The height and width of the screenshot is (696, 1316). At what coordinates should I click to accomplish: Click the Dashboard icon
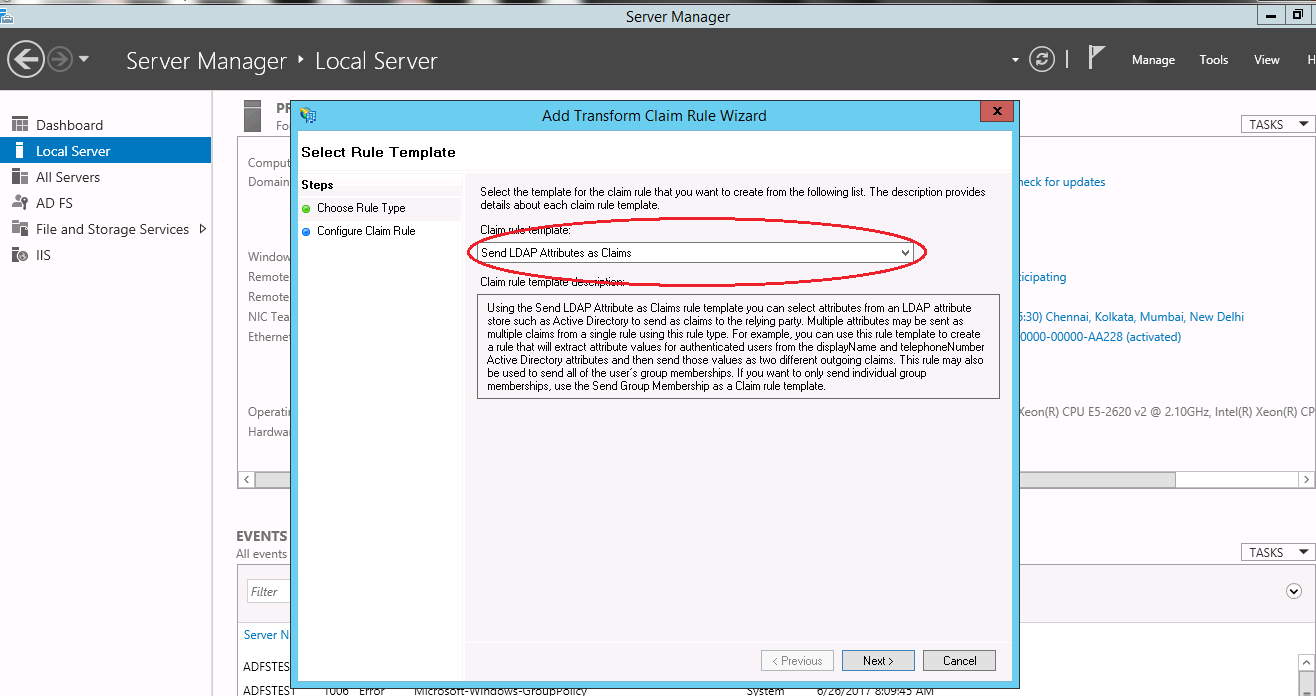[19, 124]
